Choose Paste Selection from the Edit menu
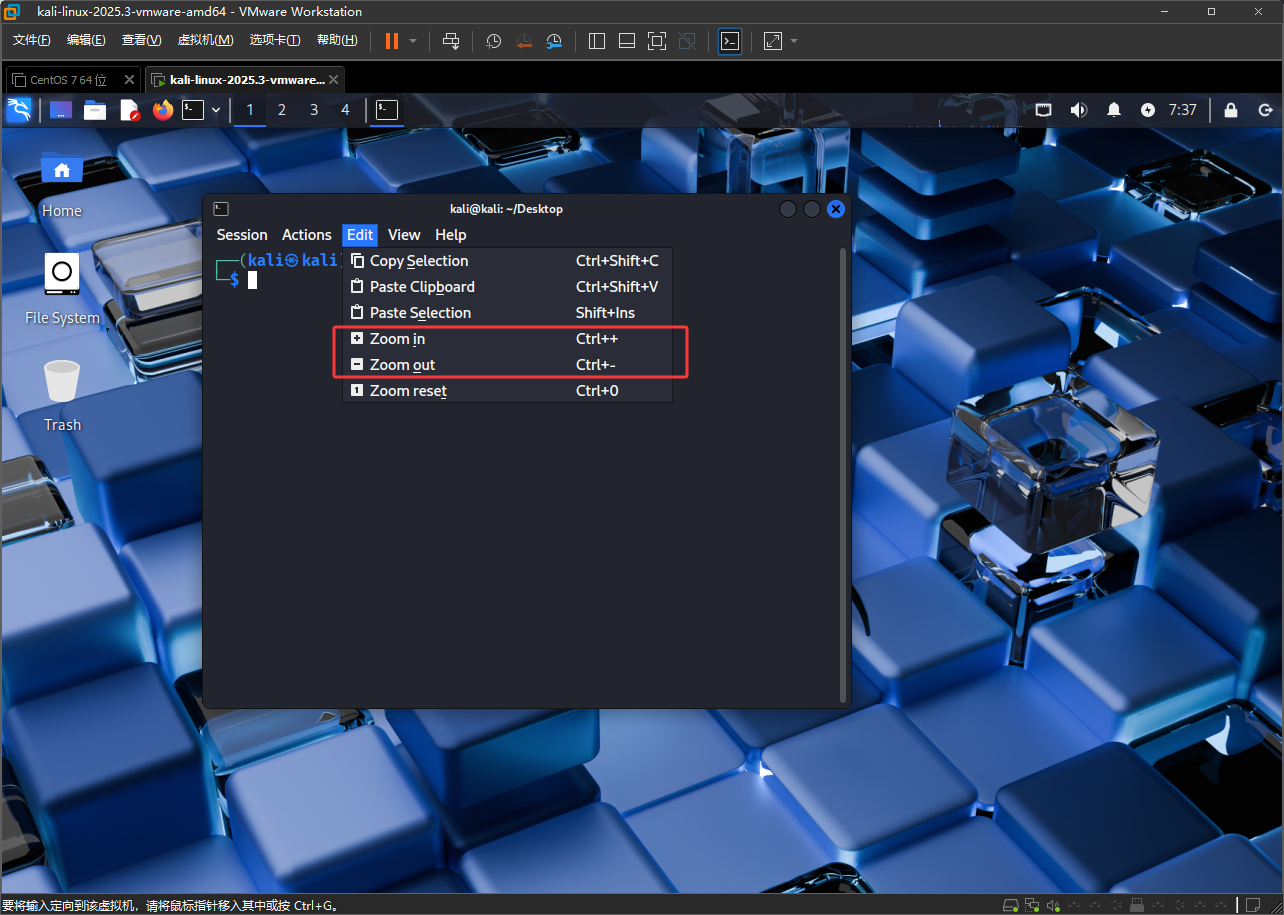Screen dimensions: 1284x915 tap(507, 313)
